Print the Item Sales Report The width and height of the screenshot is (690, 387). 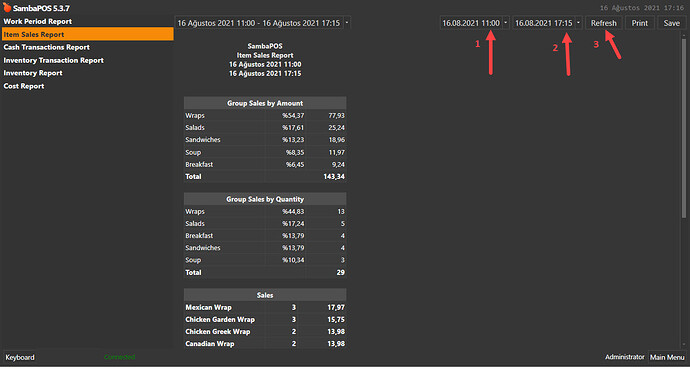tap(639, 23)
